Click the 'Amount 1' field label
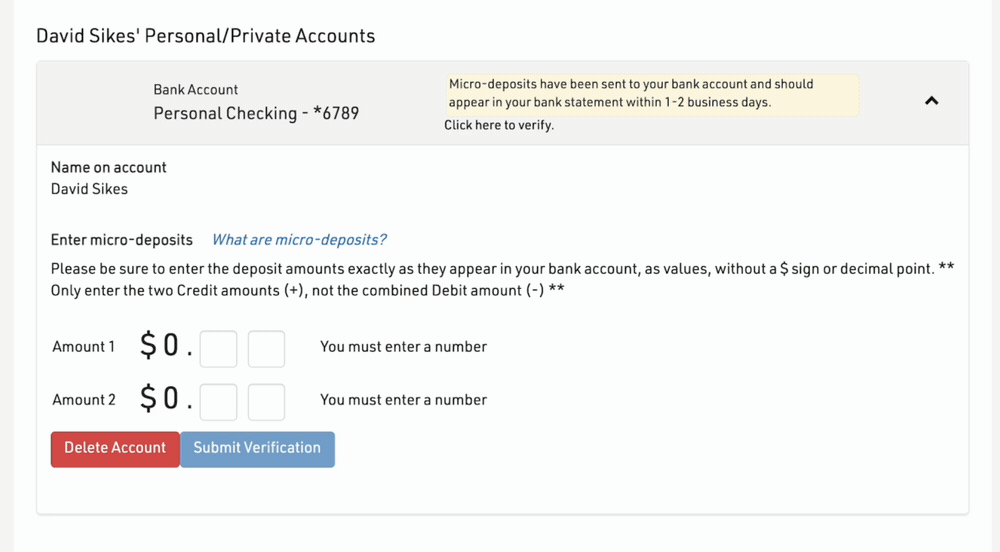1000x552 pixels. (84, 347)
